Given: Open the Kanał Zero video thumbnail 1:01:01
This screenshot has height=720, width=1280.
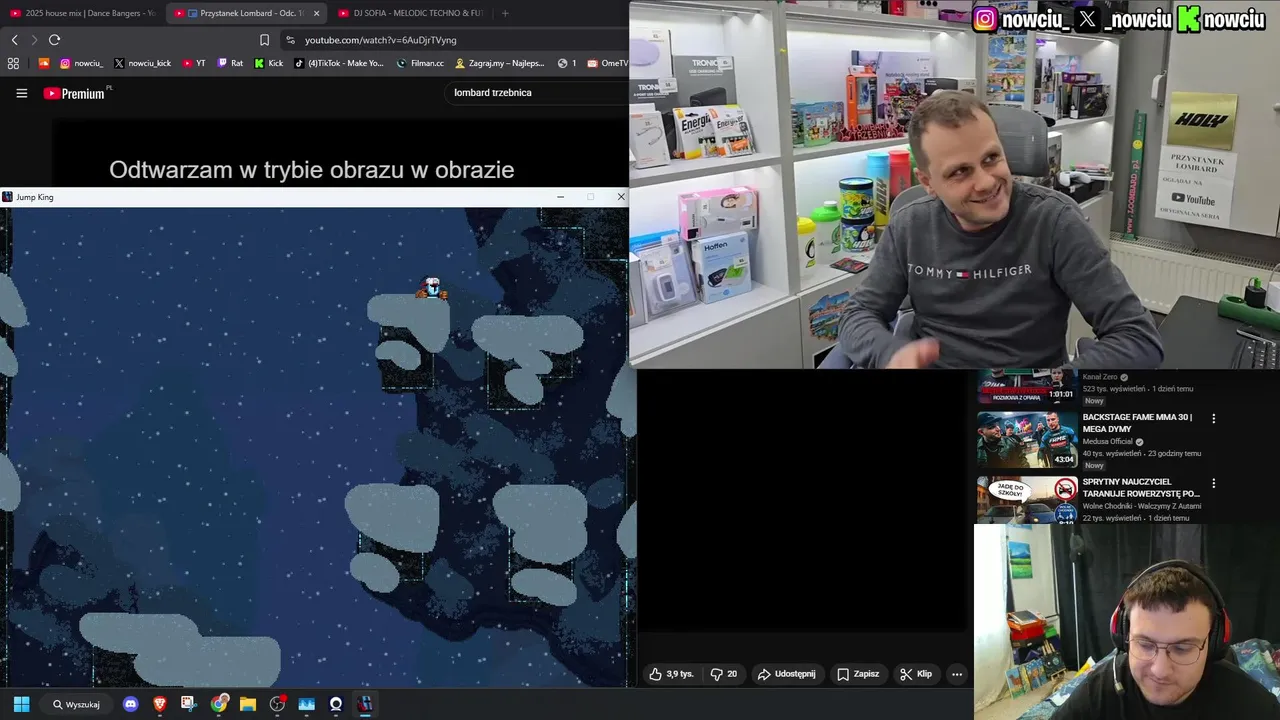Looking at the screenshot, I should [x=1027, y=386].
